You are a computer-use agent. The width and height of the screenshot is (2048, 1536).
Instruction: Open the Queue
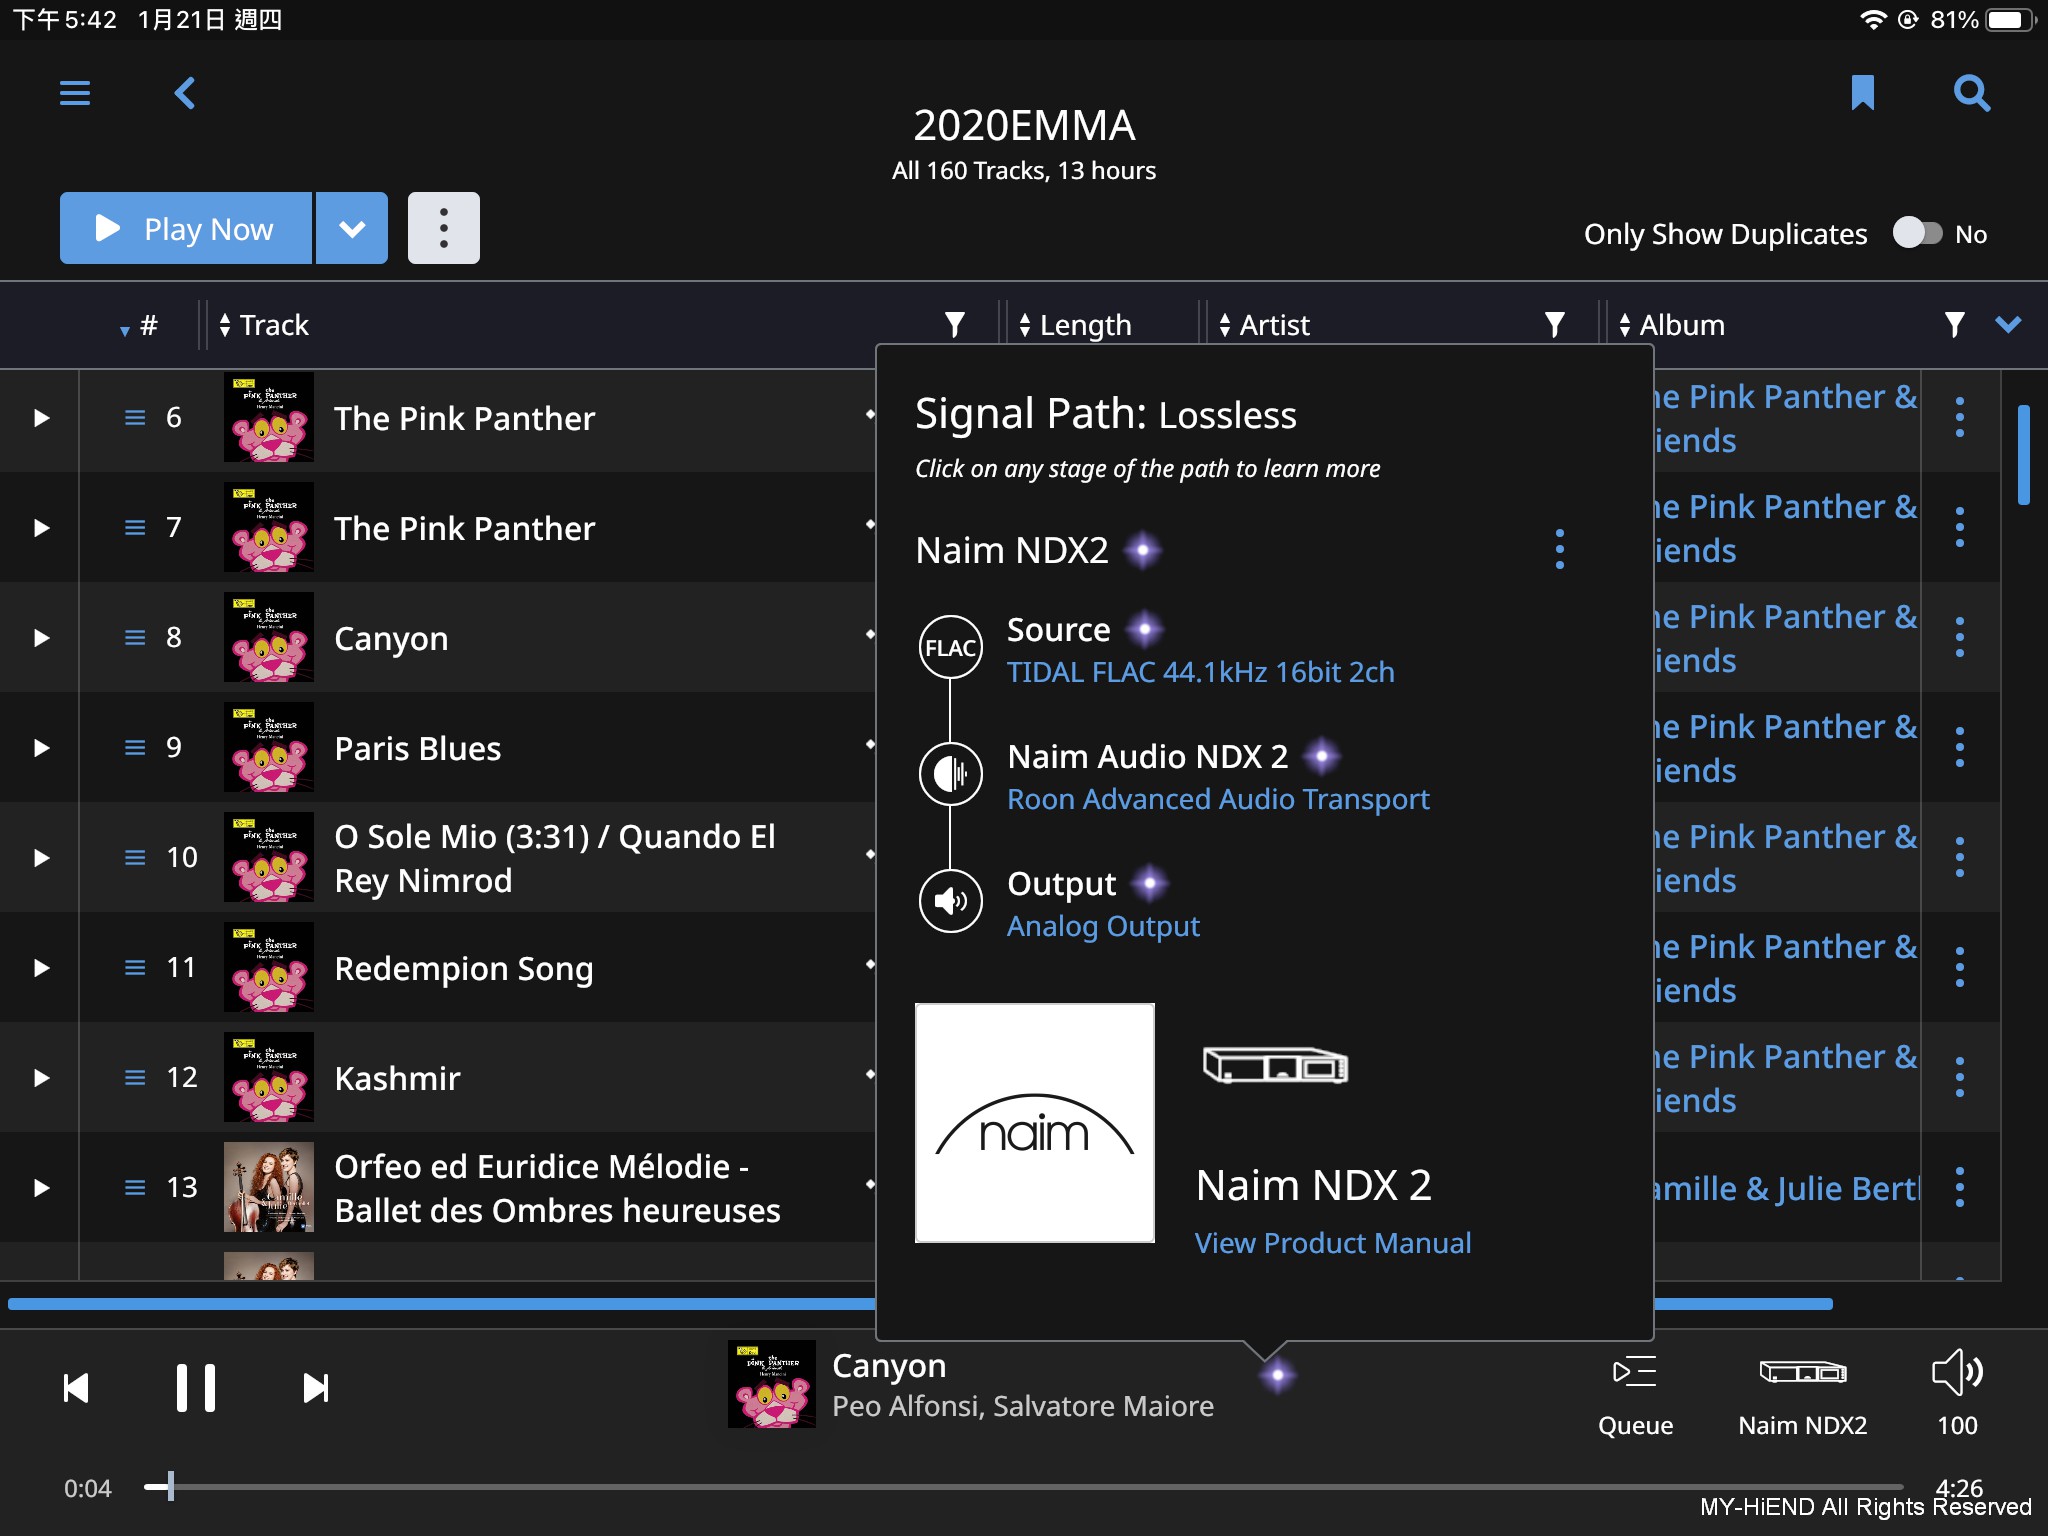(x=1635, y=1396)
